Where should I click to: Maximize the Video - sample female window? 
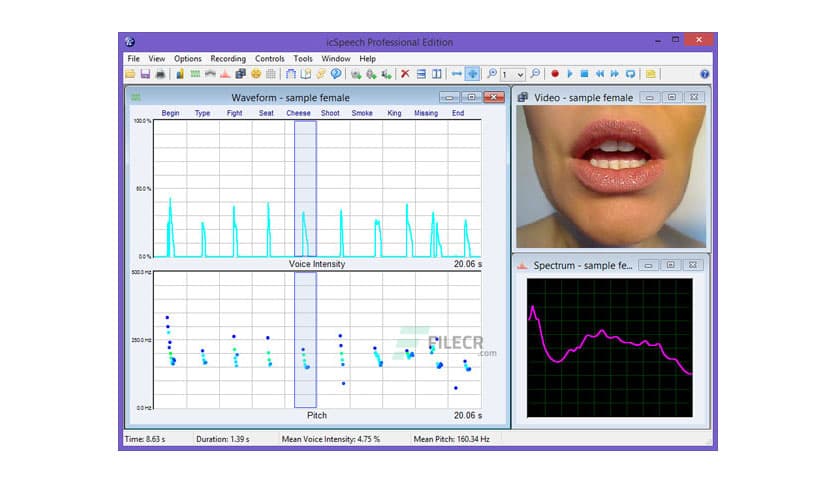click(672, 97)
